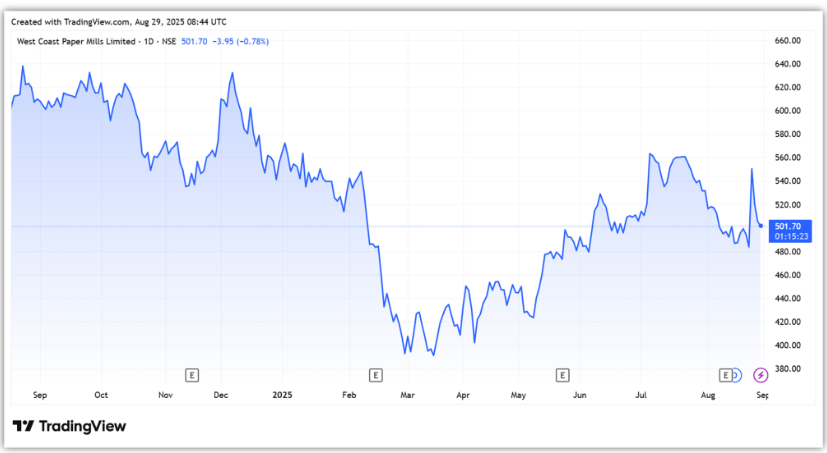Select the Oct label on time axis

tap(100, 396)
